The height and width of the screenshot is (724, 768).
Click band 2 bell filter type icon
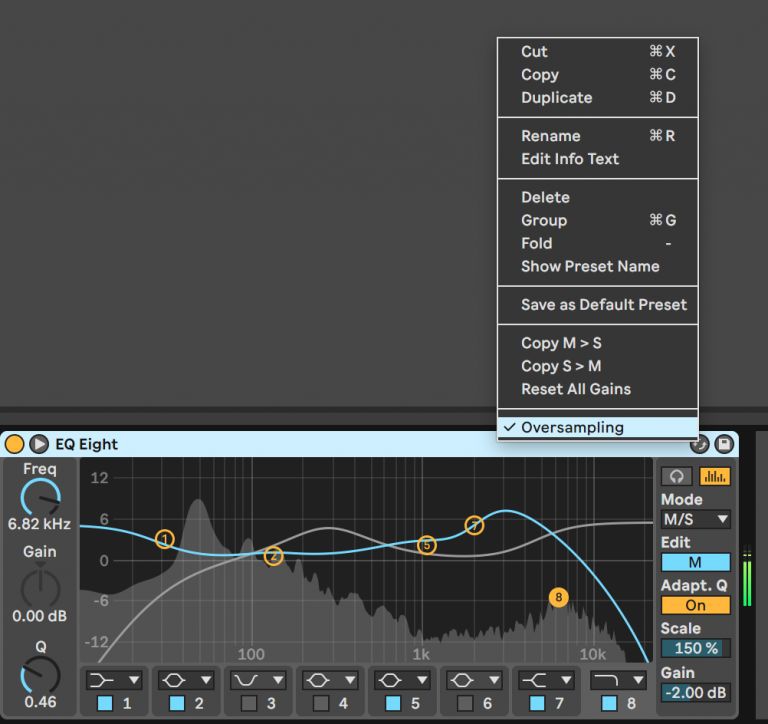tap(174, 680)
